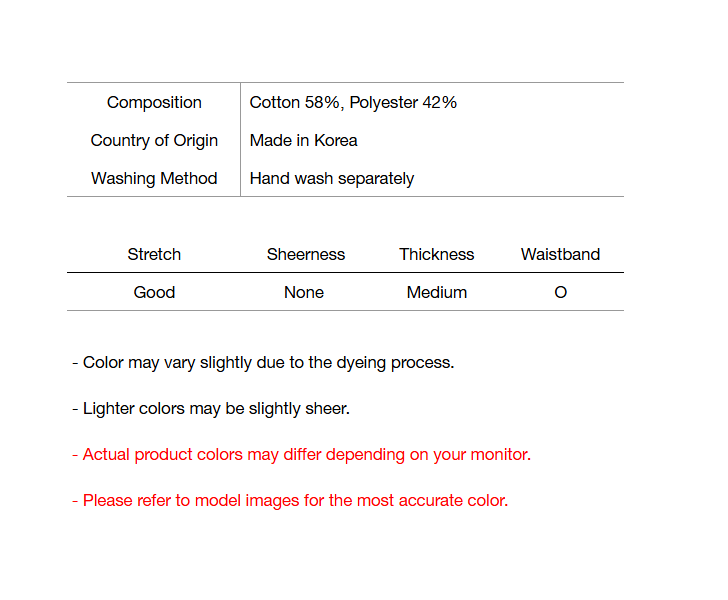Screen dimensions: 728x600
Task: Click the "Made in Korea" value
Action: pos(303,140)
